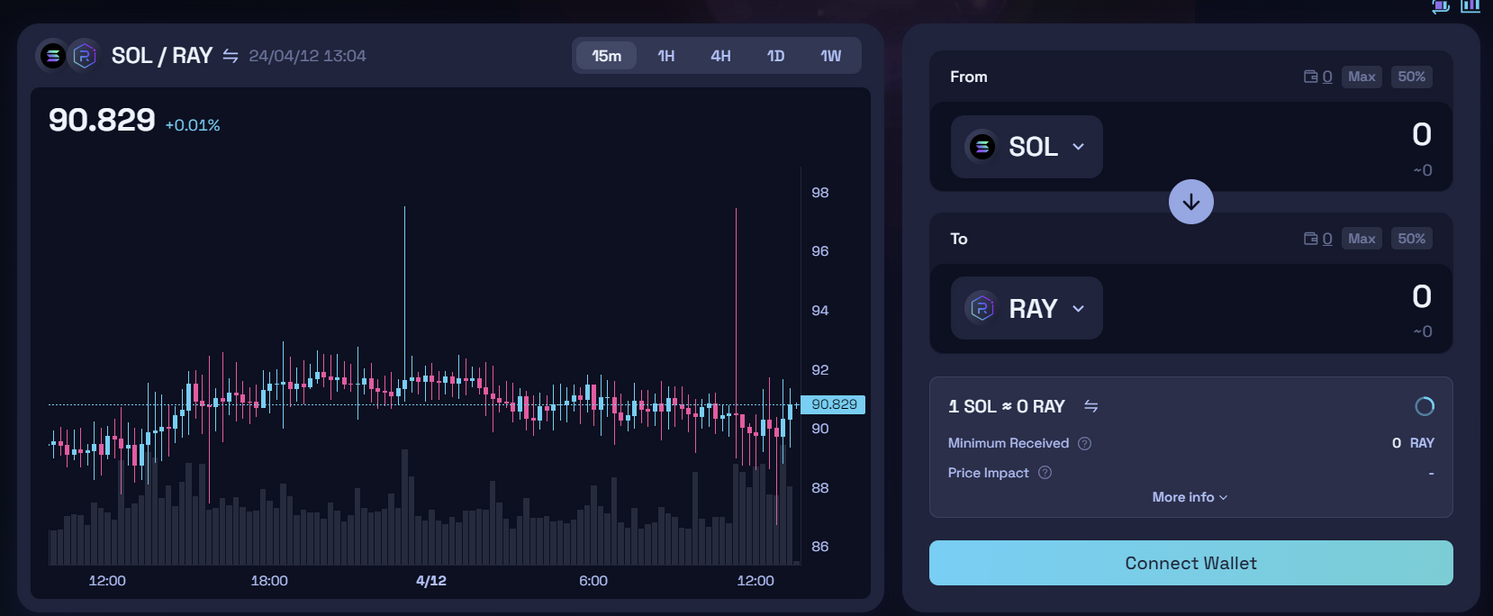The image size is (1493, 616).
Task: Click the Price Impact question mark icon
Action: (x=1045, y=473)
